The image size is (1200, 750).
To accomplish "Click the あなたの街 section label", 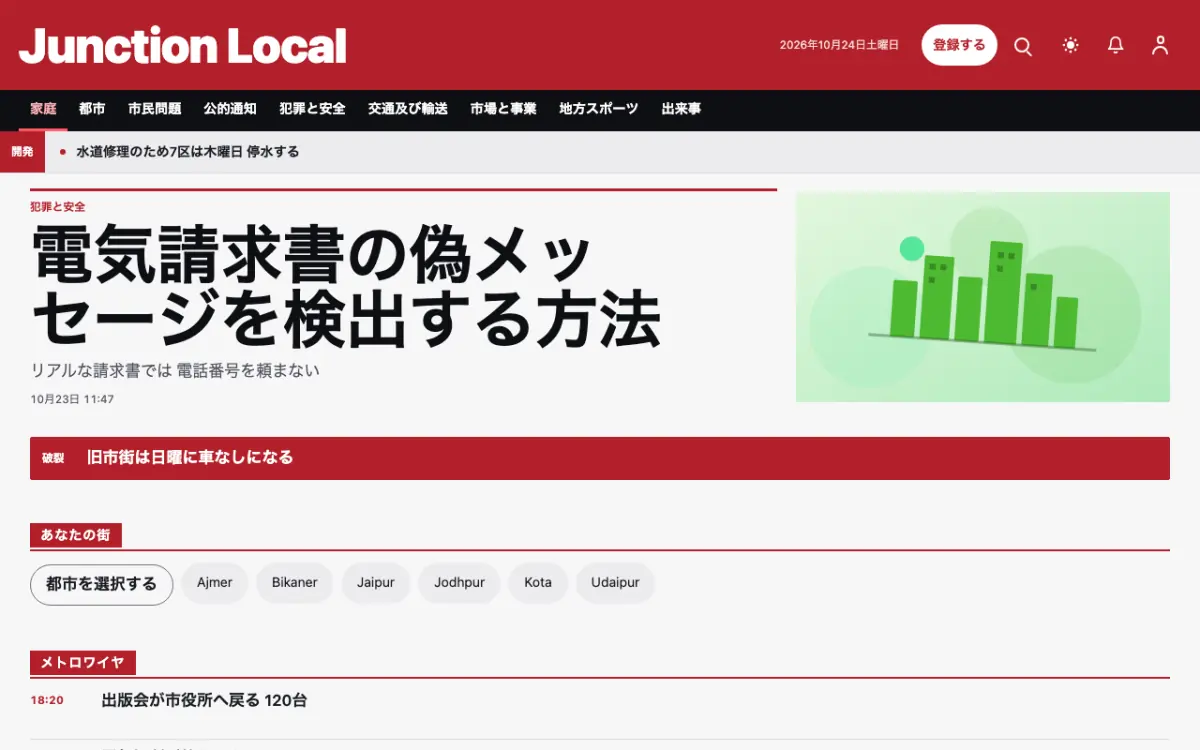I will [x=76, y=535].
